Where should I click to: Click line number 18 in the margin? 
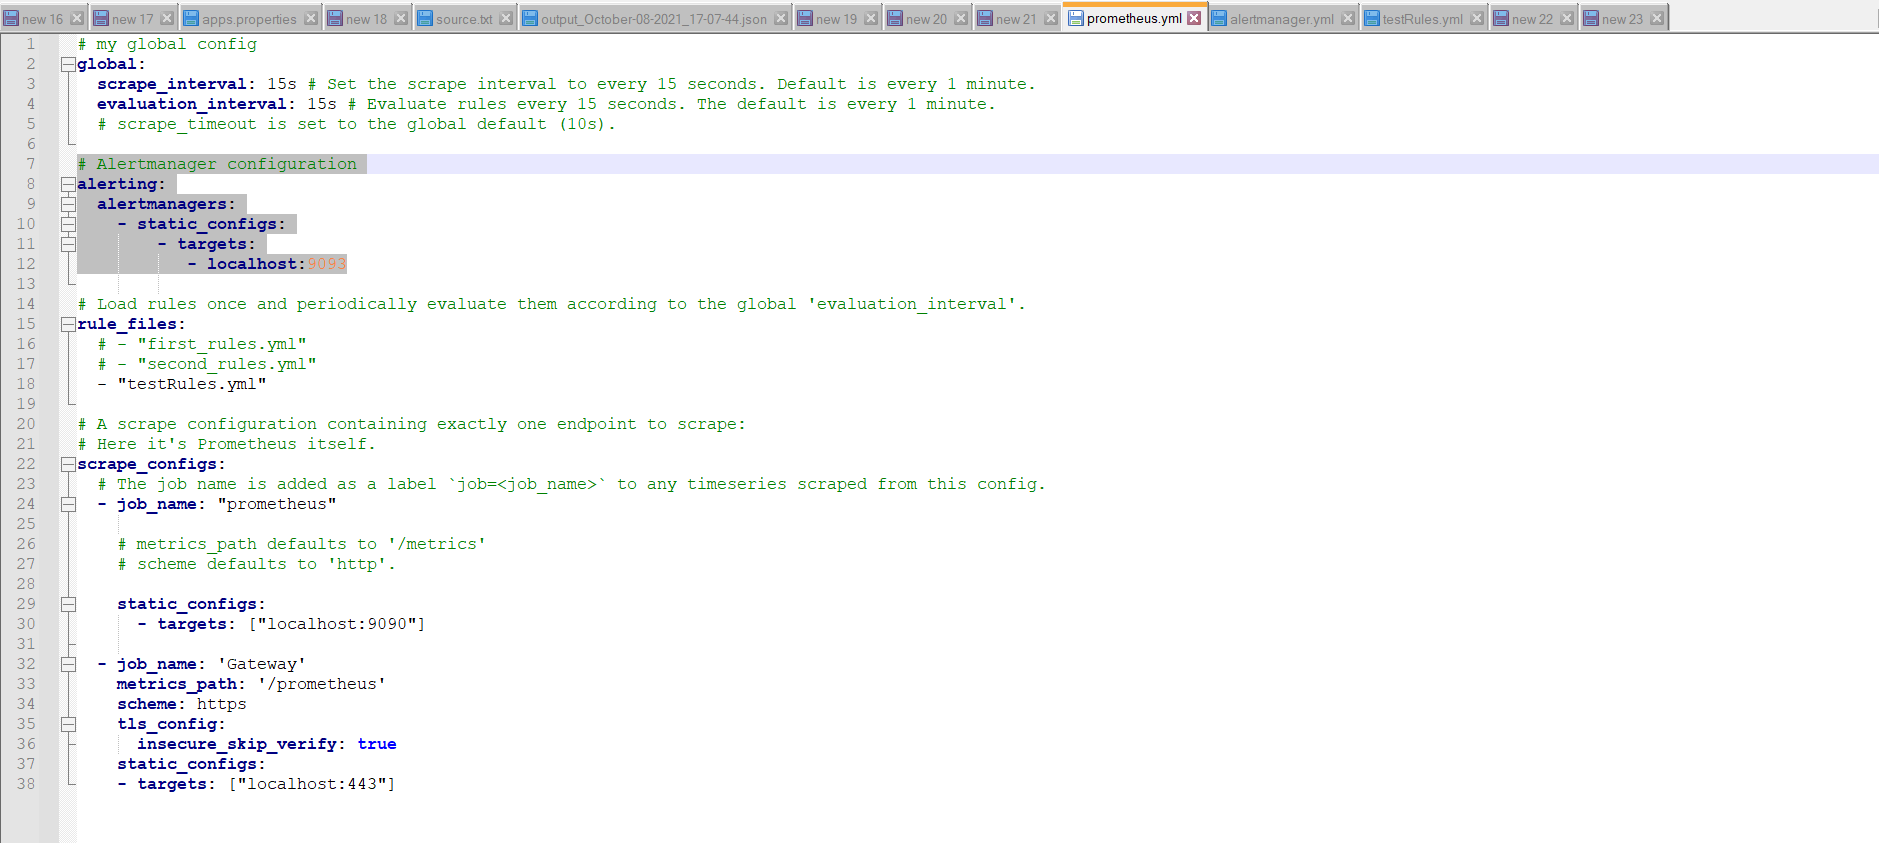pos(26,384)
